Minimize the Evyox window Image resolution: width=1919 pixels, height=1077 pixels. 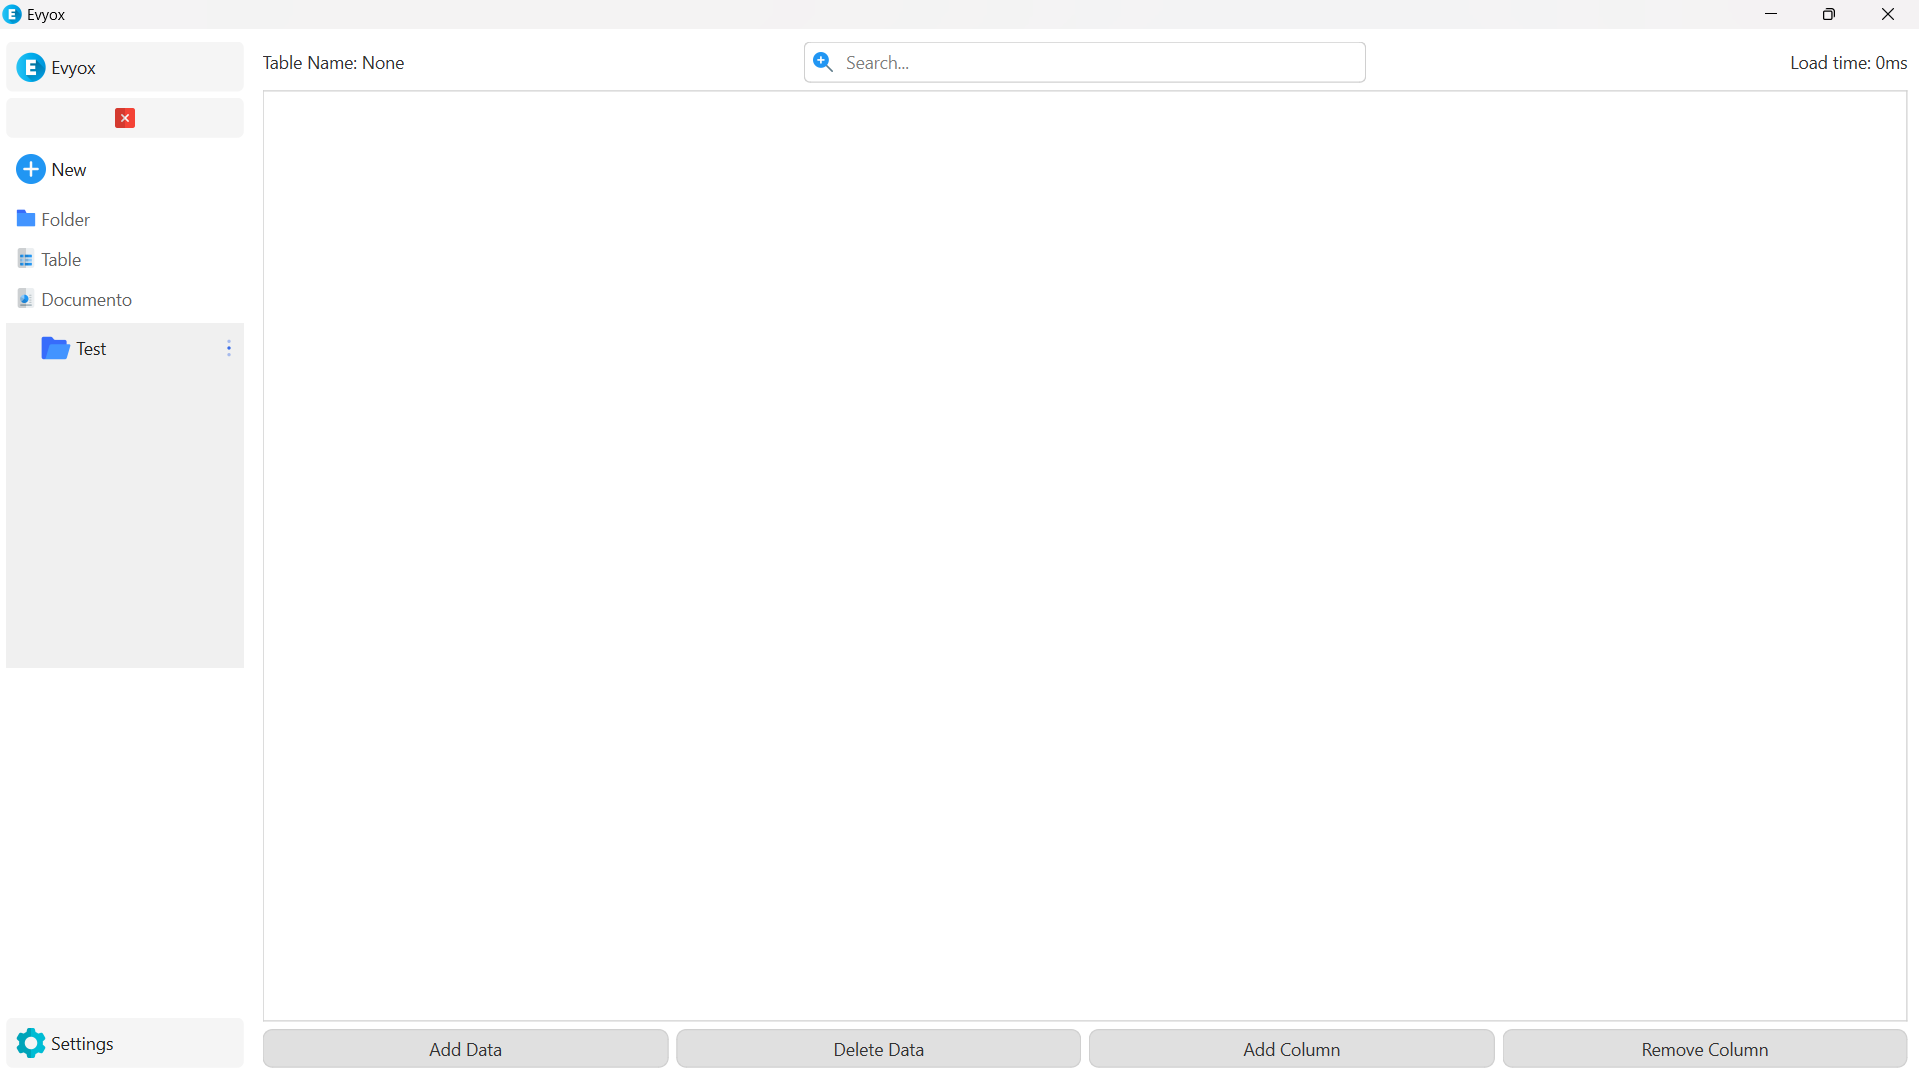(1771, 14)
